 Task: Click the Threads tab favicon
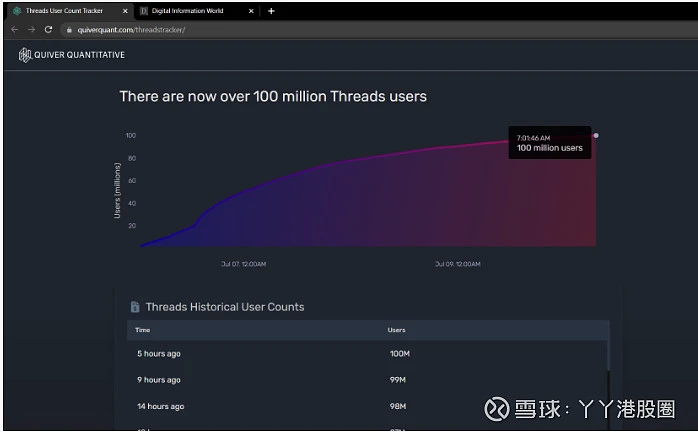17,11
